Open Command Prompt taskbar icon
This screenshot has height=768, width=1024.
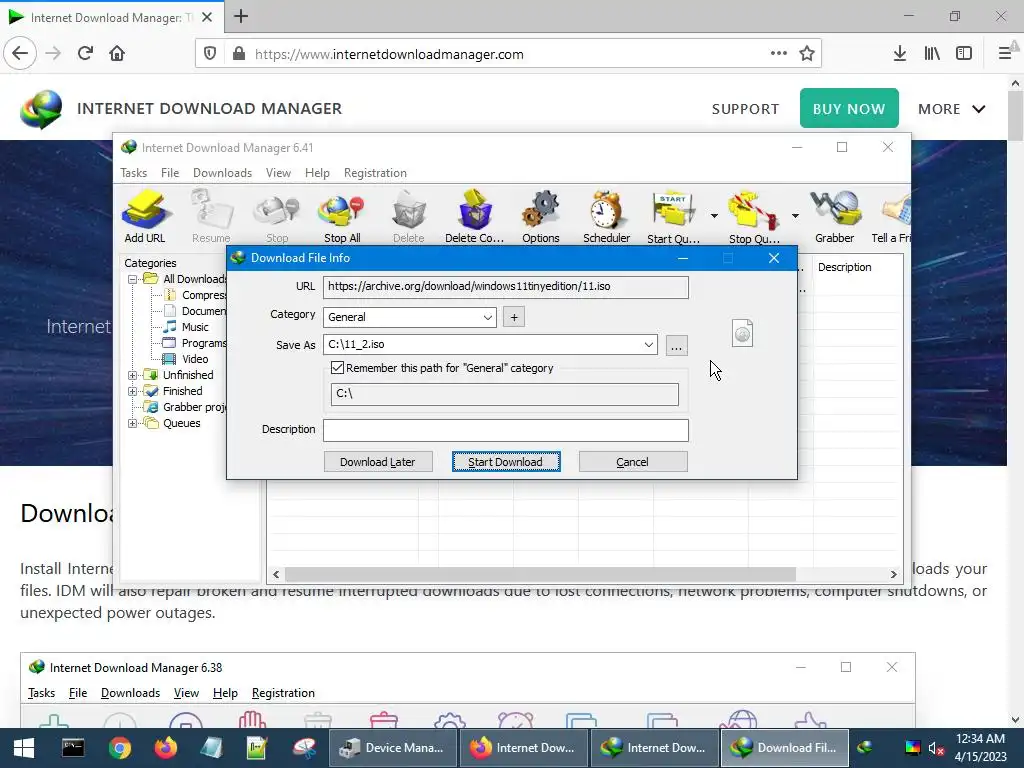(x=73, y=748)
